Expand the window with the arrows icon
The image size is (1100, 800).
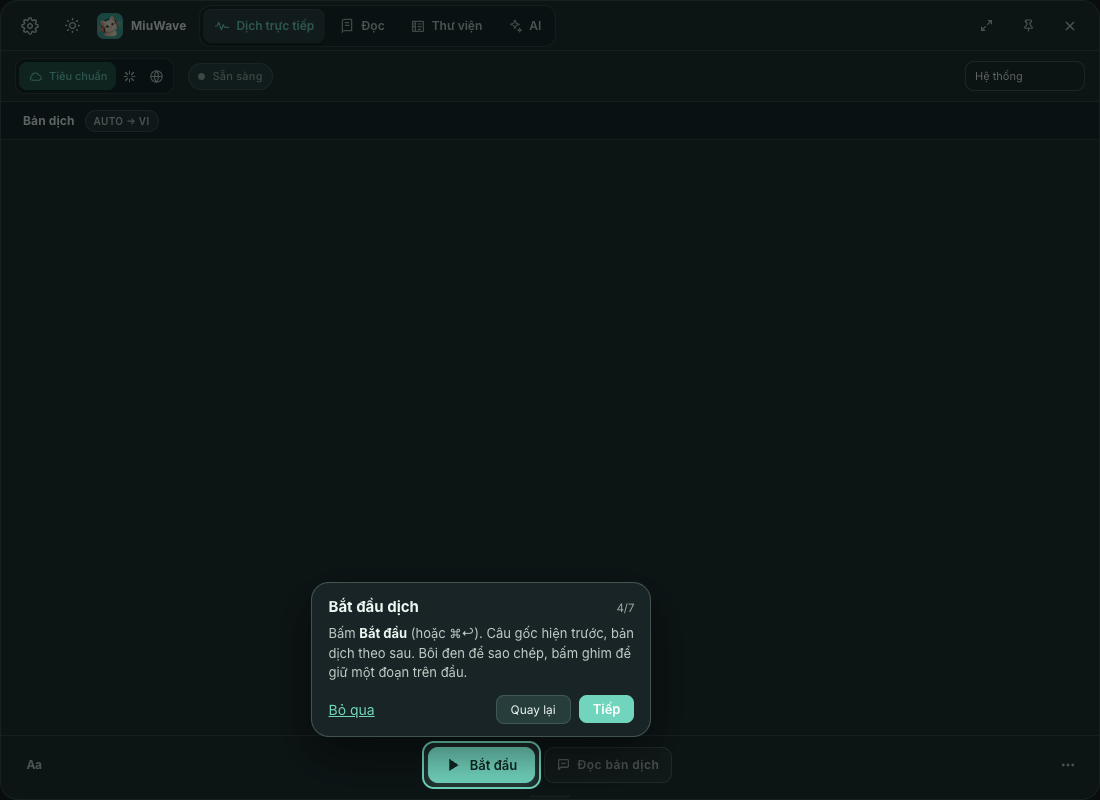coord(986,26)
